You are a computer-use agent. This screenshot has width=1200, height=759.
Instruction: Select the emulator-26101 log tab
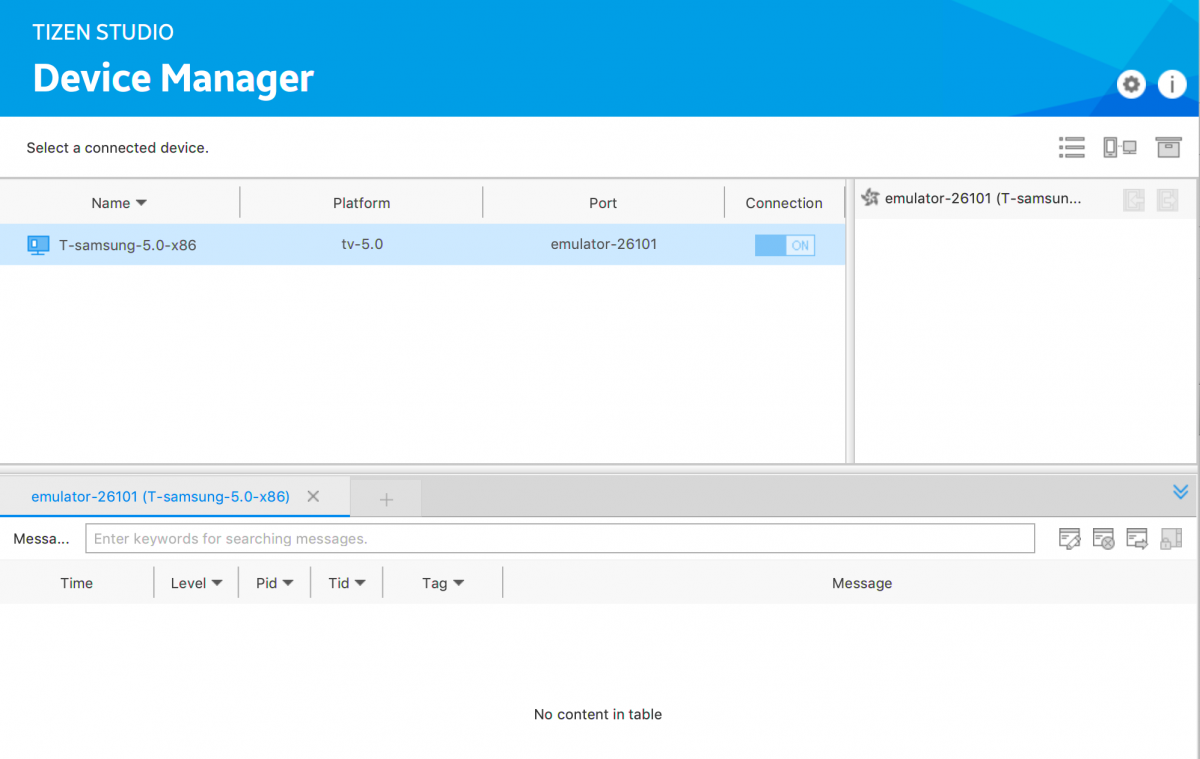click(x=160, y=497)
